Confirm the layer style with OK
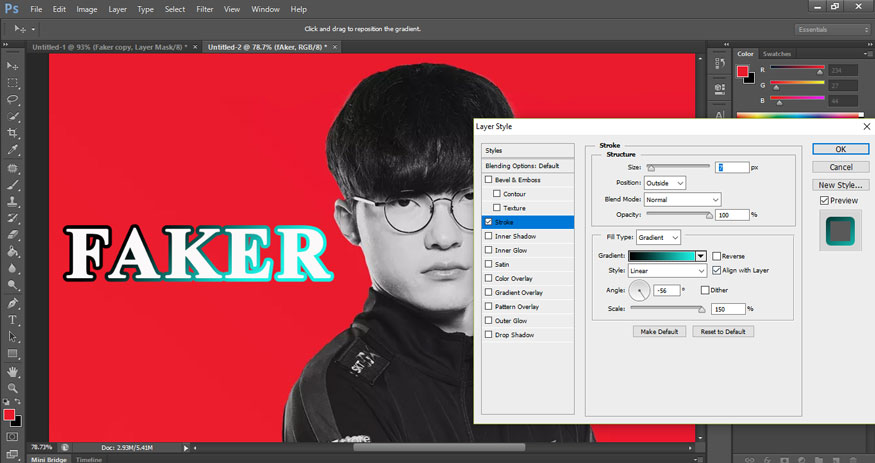 point(840,149)
